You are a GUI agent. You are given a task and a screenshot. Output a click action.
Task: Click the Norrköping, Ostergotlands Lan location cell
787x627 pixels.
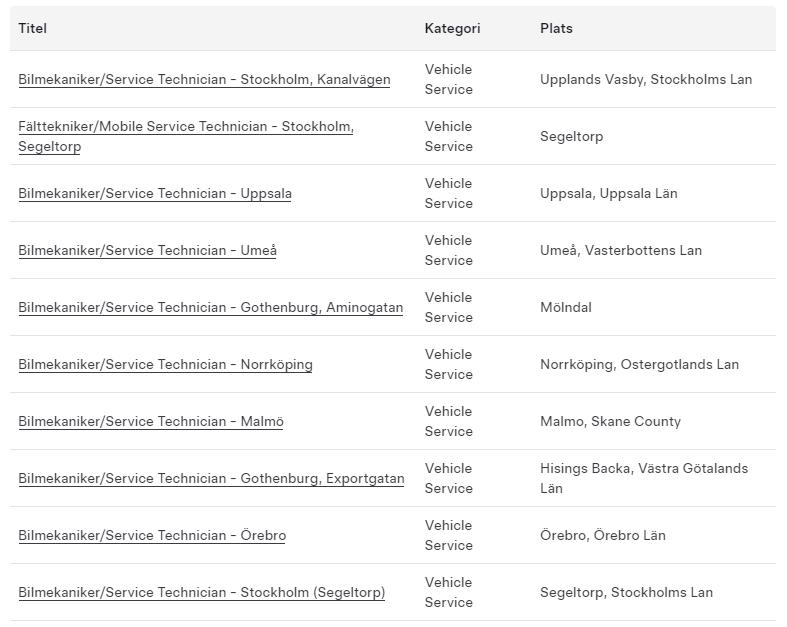click(x=639, y=365)
